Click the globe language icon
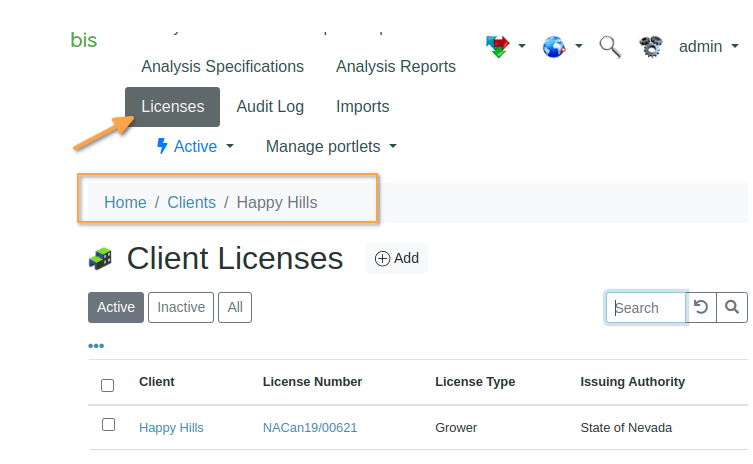The height and width of the screenshot is (464, 753). click(555, 46)
